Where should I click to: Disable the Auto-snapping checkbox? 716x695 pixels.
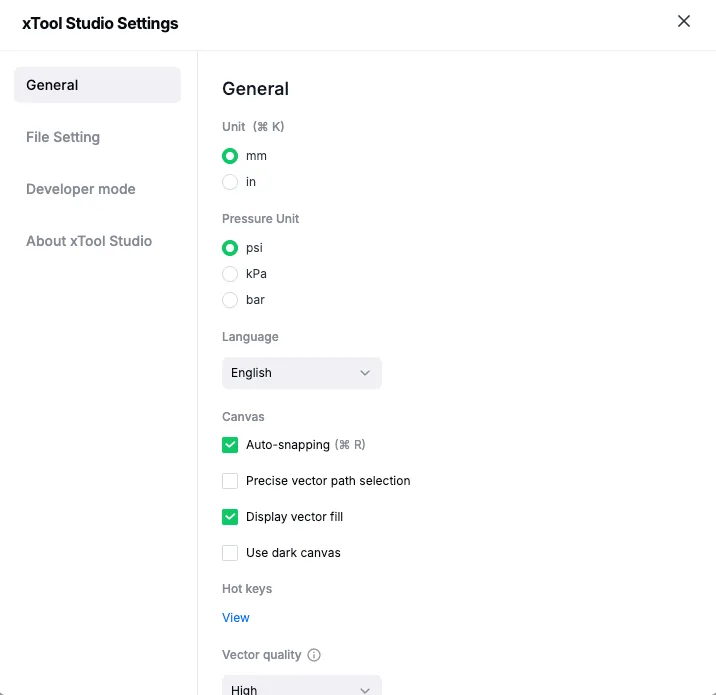click(x=230, y=445)
